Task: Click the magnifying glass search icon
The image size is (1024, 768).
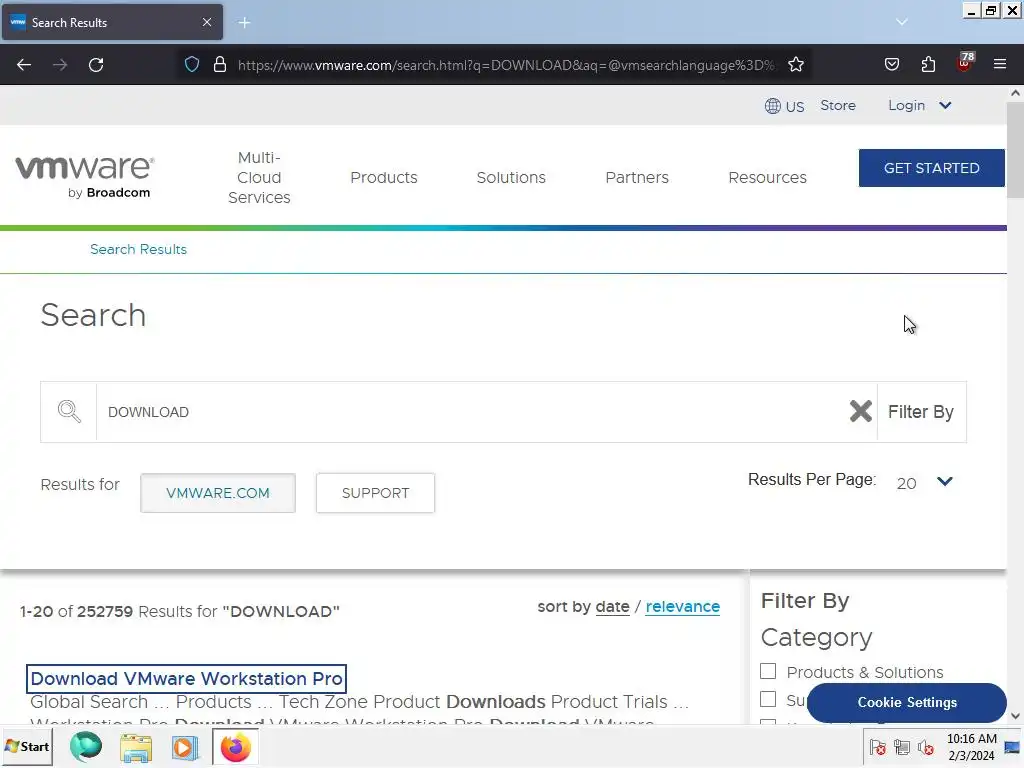Action: coord(69,412)
